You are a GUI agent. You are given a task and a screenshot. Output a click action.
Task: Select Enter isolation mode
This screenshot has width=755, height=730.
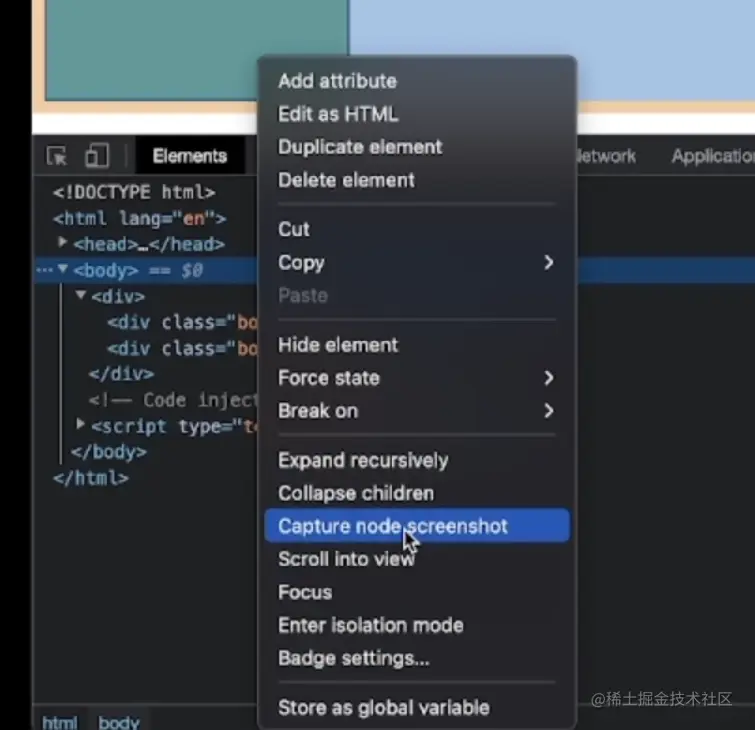point(371,625)
